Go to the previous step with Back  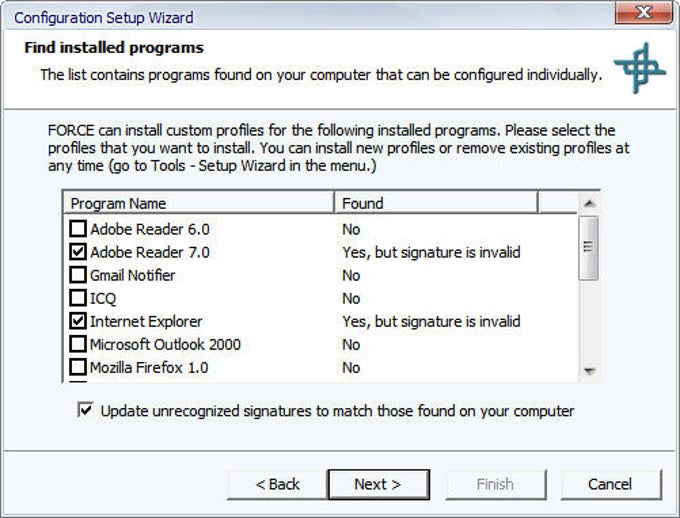(277, 484)
